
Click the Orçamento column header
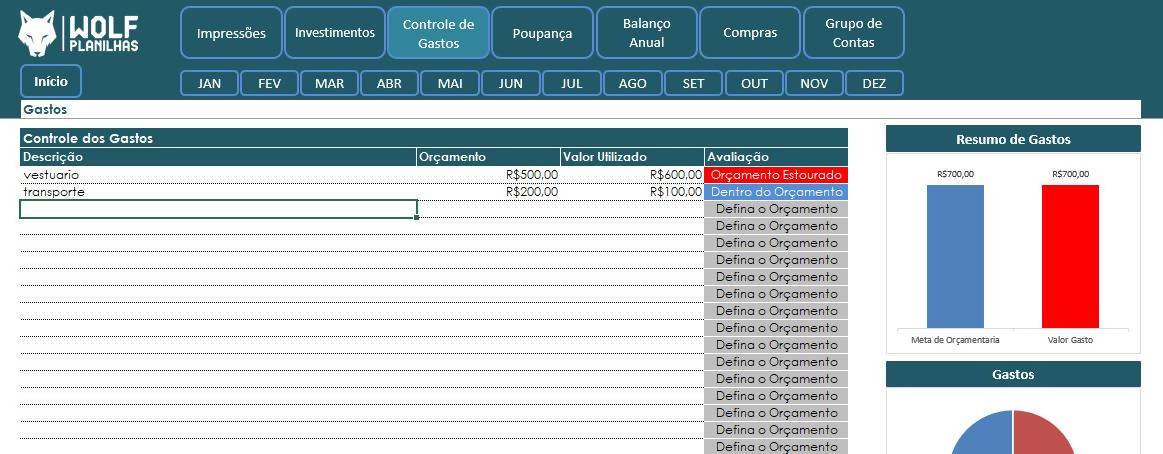[488, 157]
